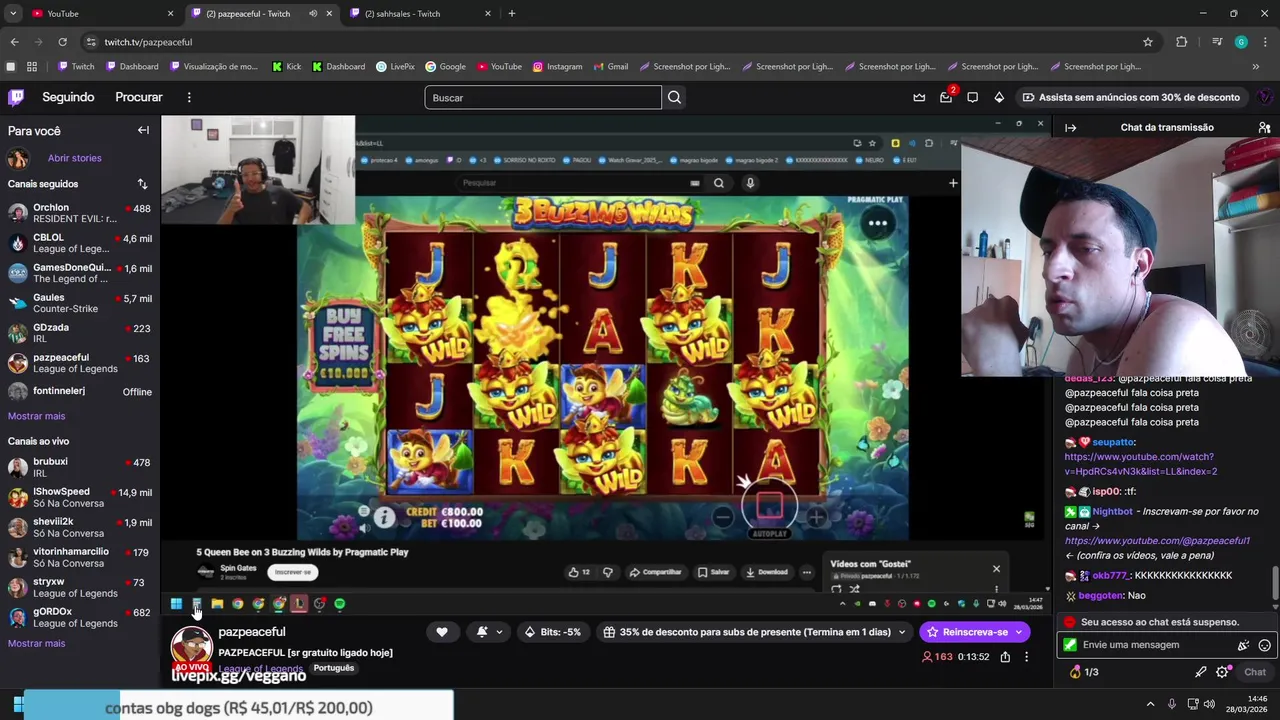Collapse the Para você sidebar
The image size is (1280, 720).
pos(143,130)
